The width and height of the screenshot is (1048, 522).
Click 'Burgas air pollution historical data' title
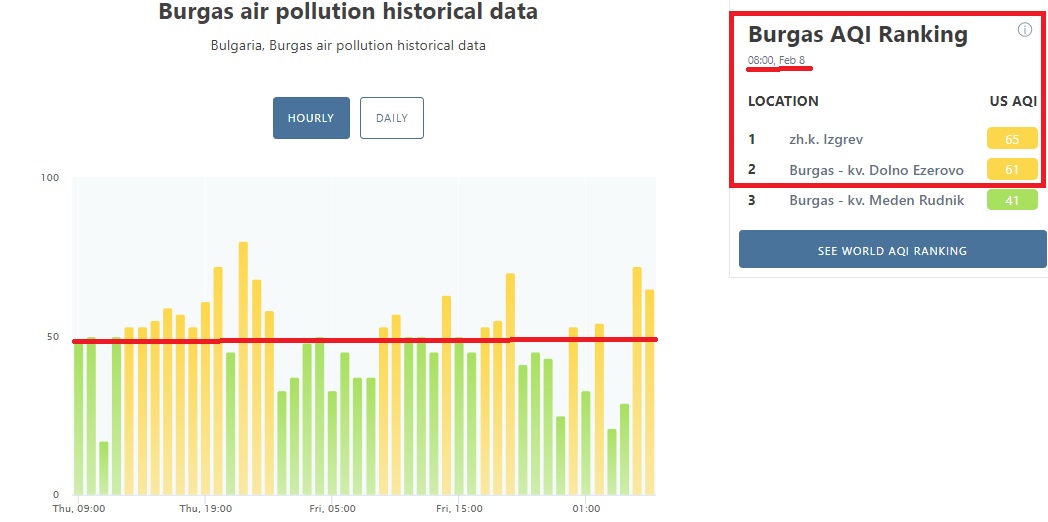tap(348, 11)
